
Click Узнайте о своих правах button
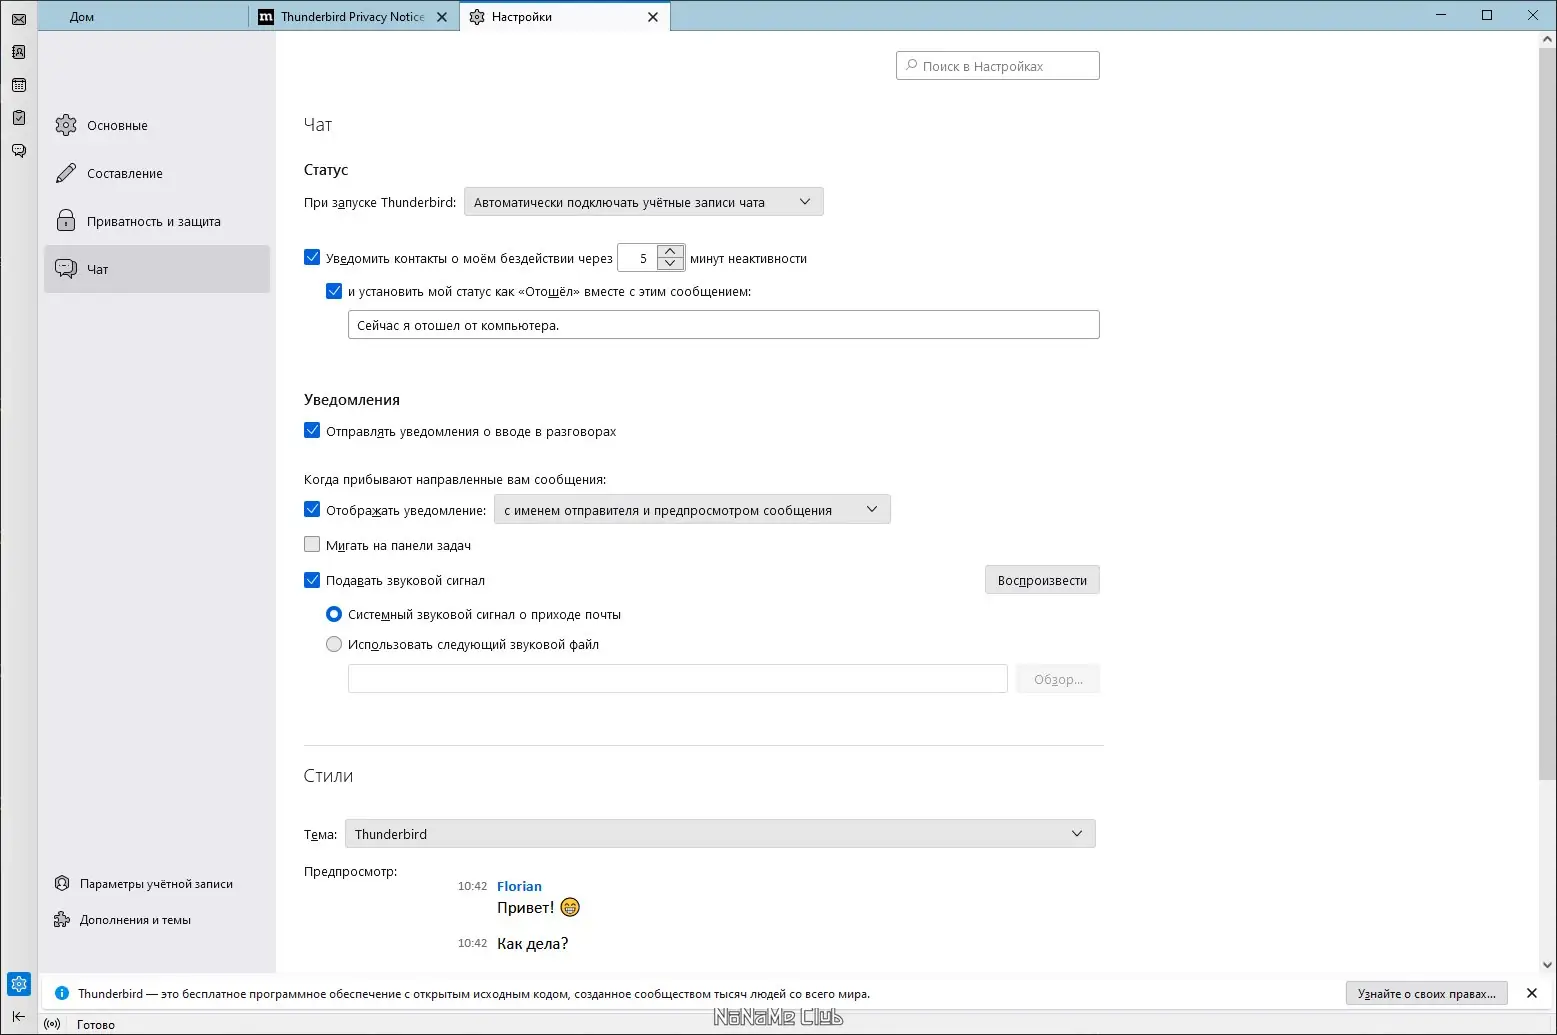[1427, 993]
